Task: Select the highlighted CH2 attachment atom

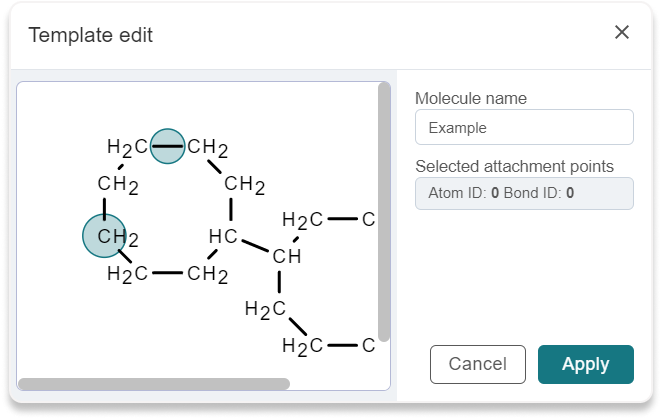Action: click(104, 236)
